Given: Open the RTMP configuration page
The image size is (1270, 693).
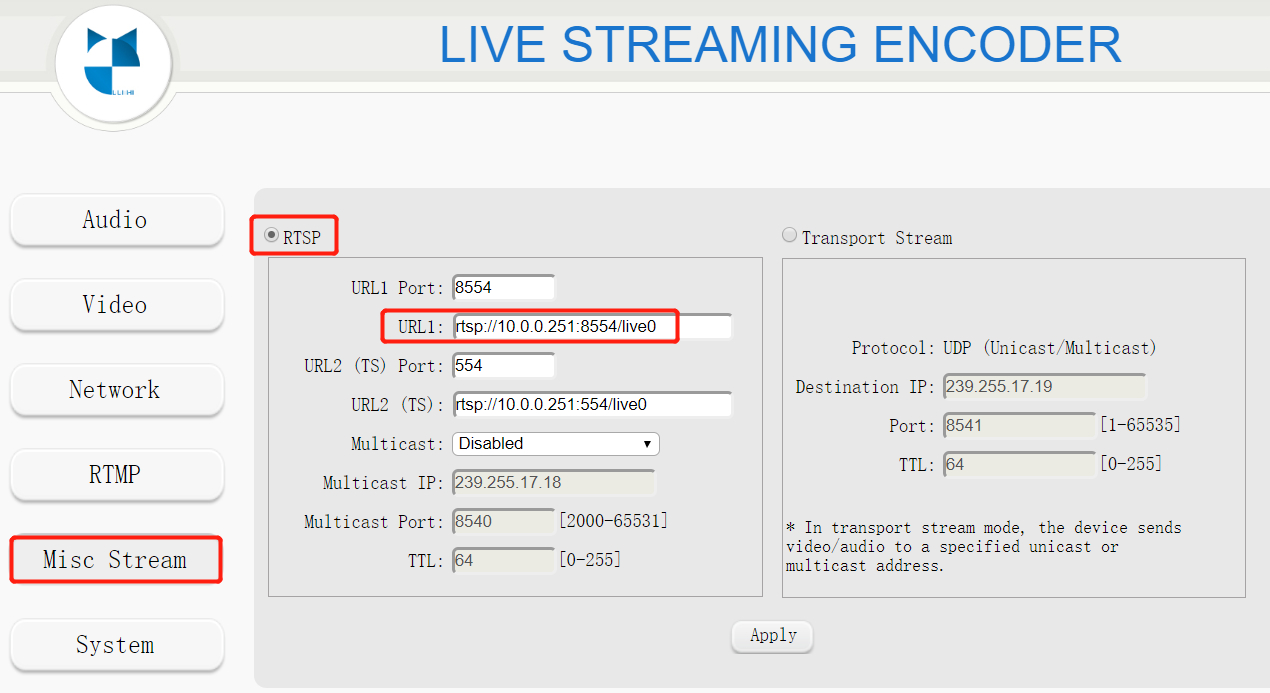Looking at the screenshot, I should tap(116, 475).
